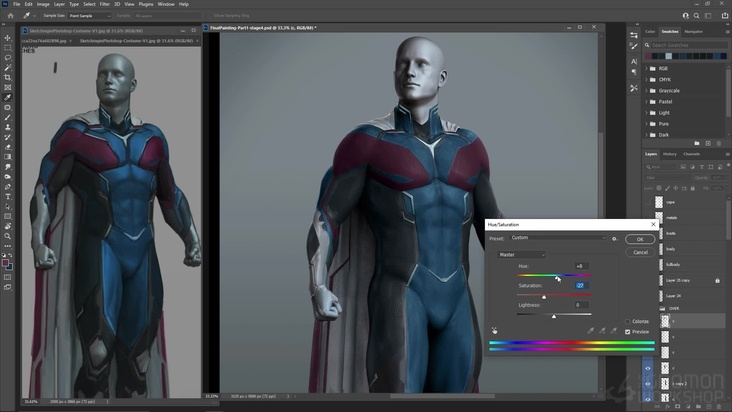Viewport: 732px width, 412px height.
Task: Expand the Light swatches folder
Action: point(647,112)
